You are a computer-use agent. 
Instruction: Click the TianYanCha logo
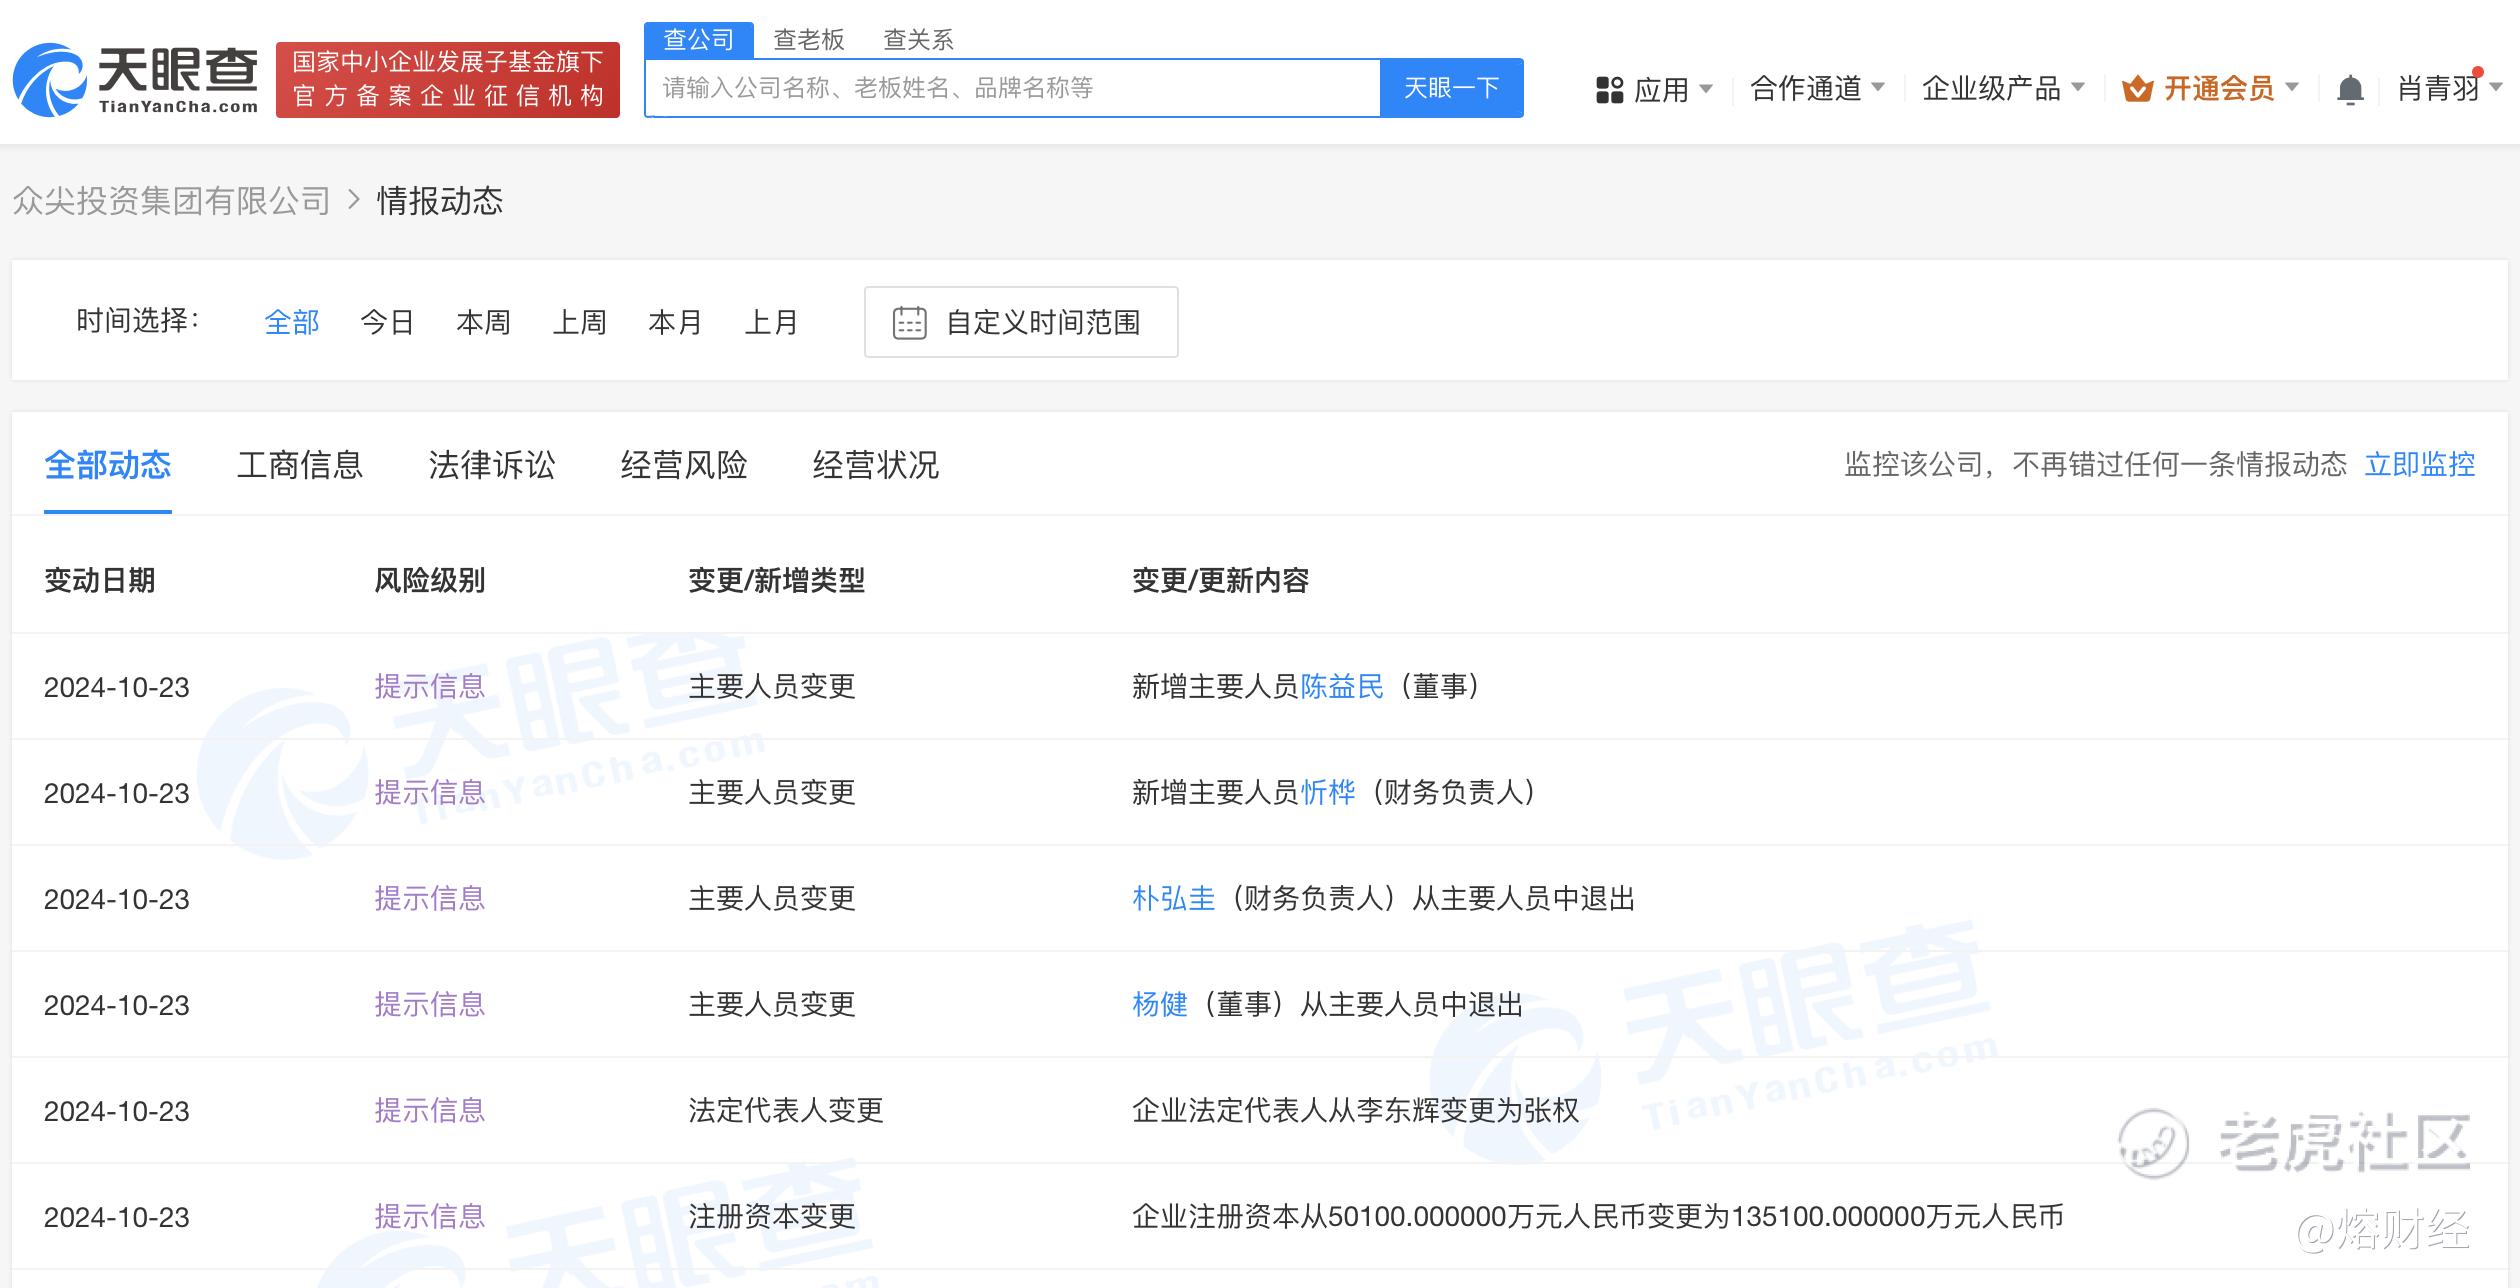coord(136,80)
